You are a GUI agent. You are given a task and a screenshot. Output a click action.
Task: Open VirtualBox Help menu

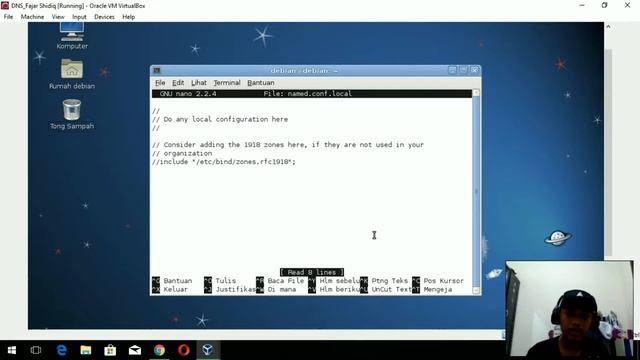129,17
